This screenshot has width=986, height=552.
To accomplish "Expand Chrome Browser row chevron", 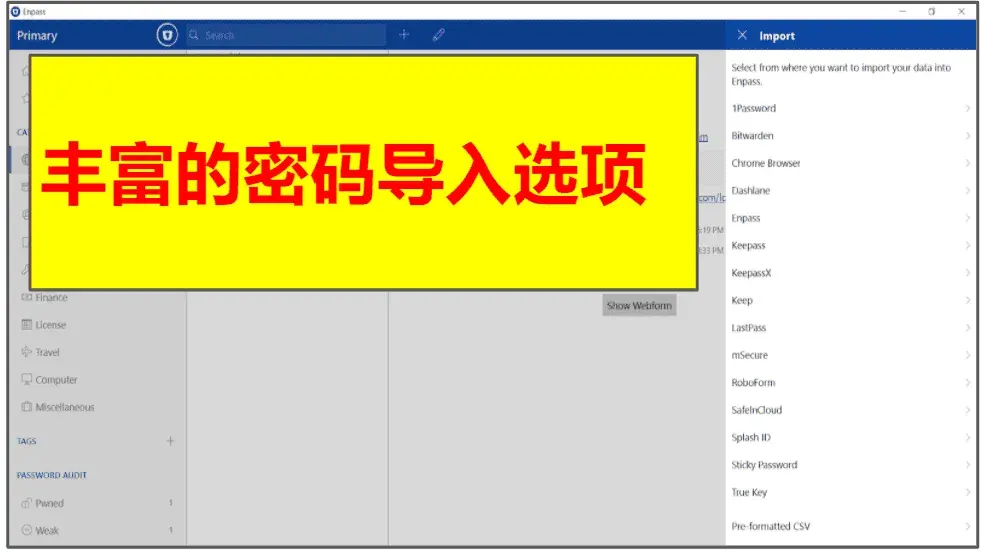I will [x=968, y=163].
